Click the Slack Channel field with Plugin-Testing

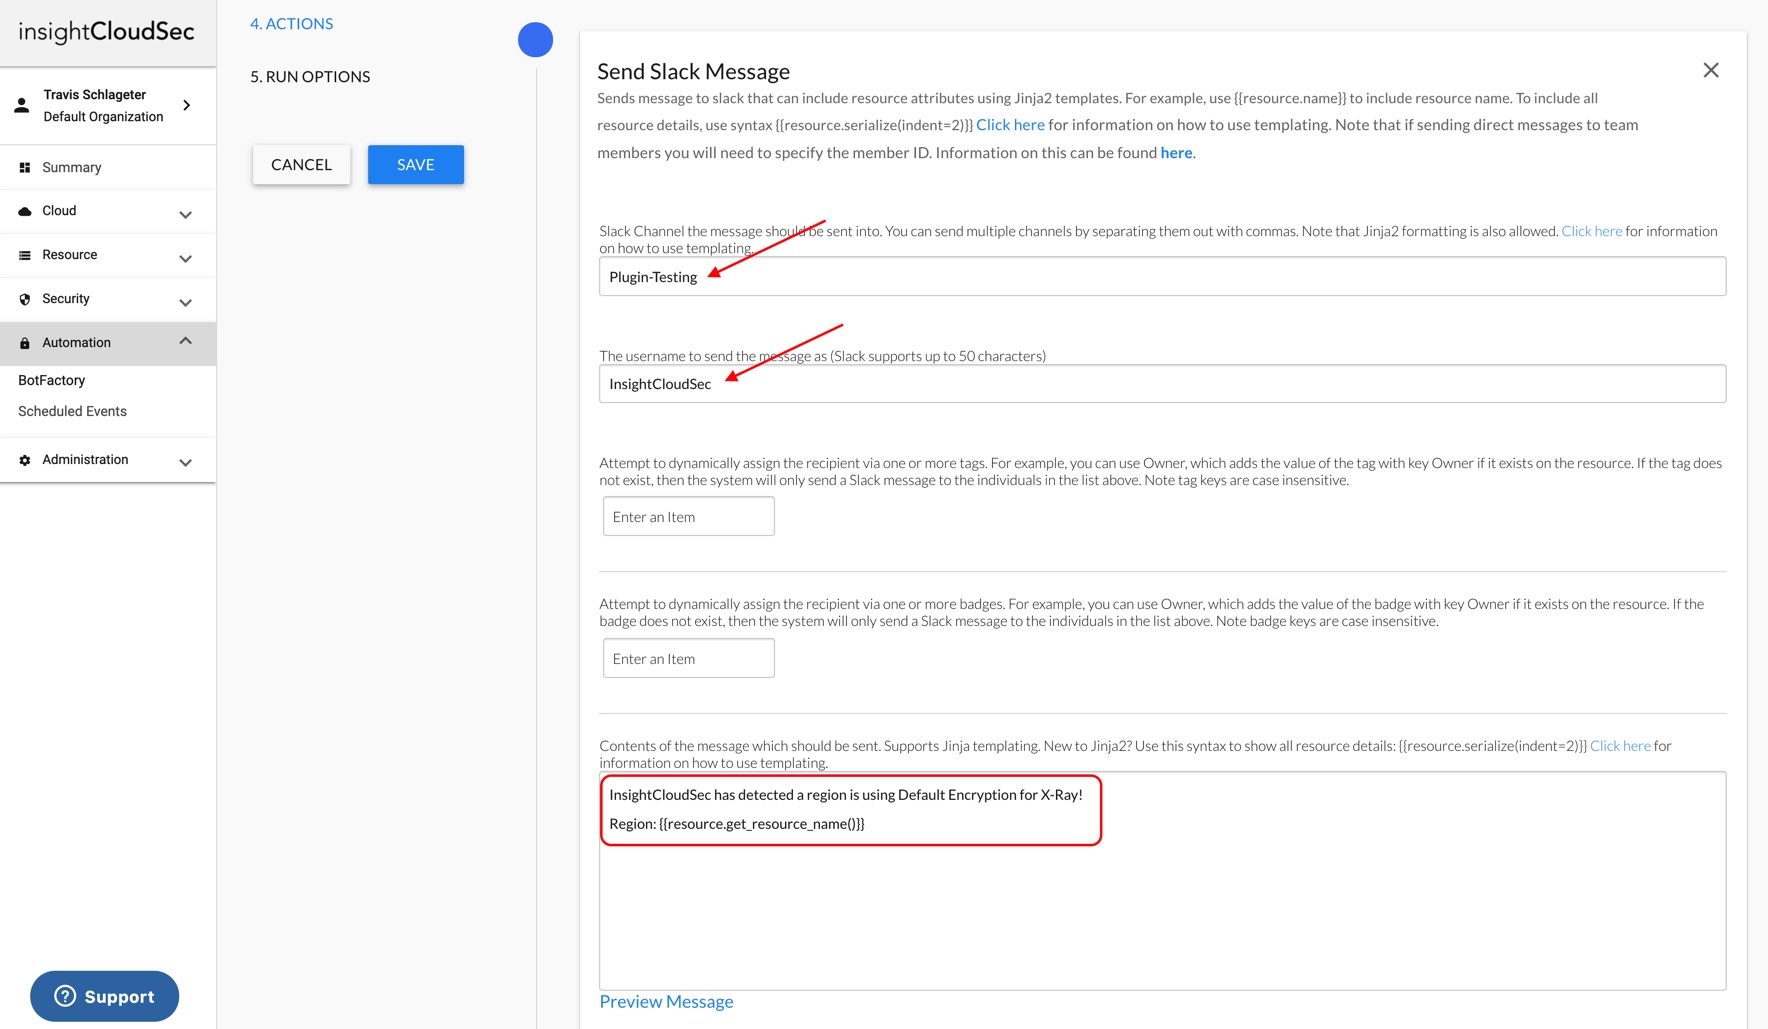point(1162,276)
